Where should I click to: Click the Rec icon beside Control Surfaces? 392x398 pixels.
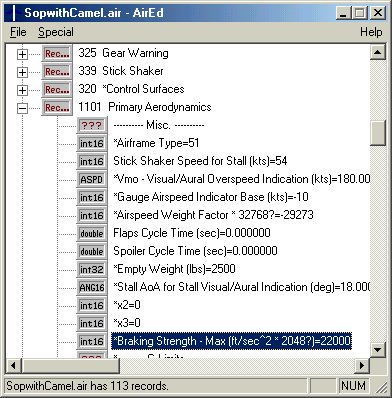57,89
